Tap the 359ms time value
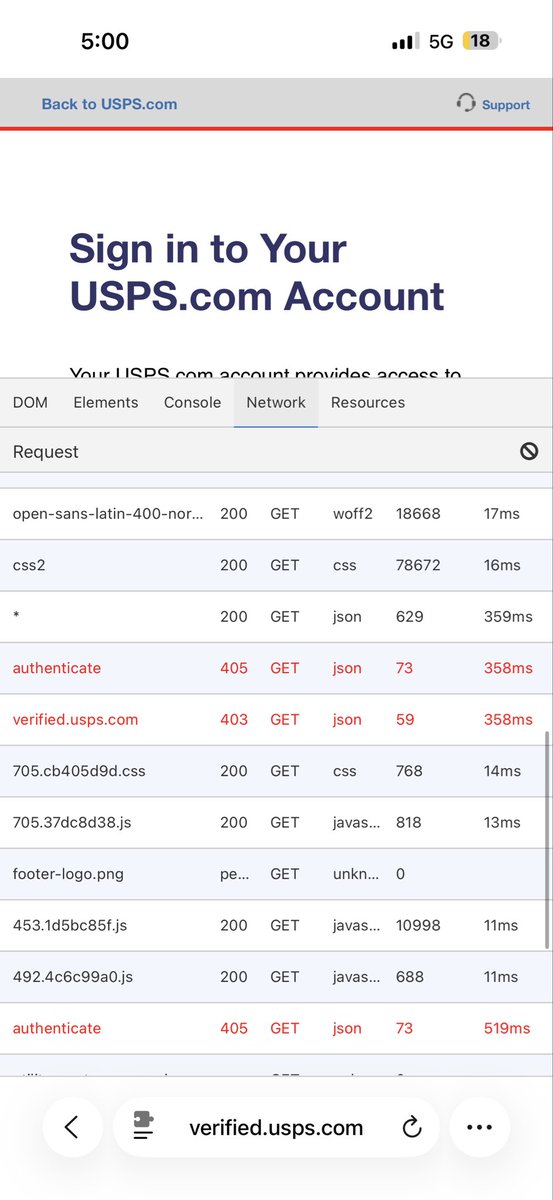Viewport: 553px width, 1200px height. (508, 616)
